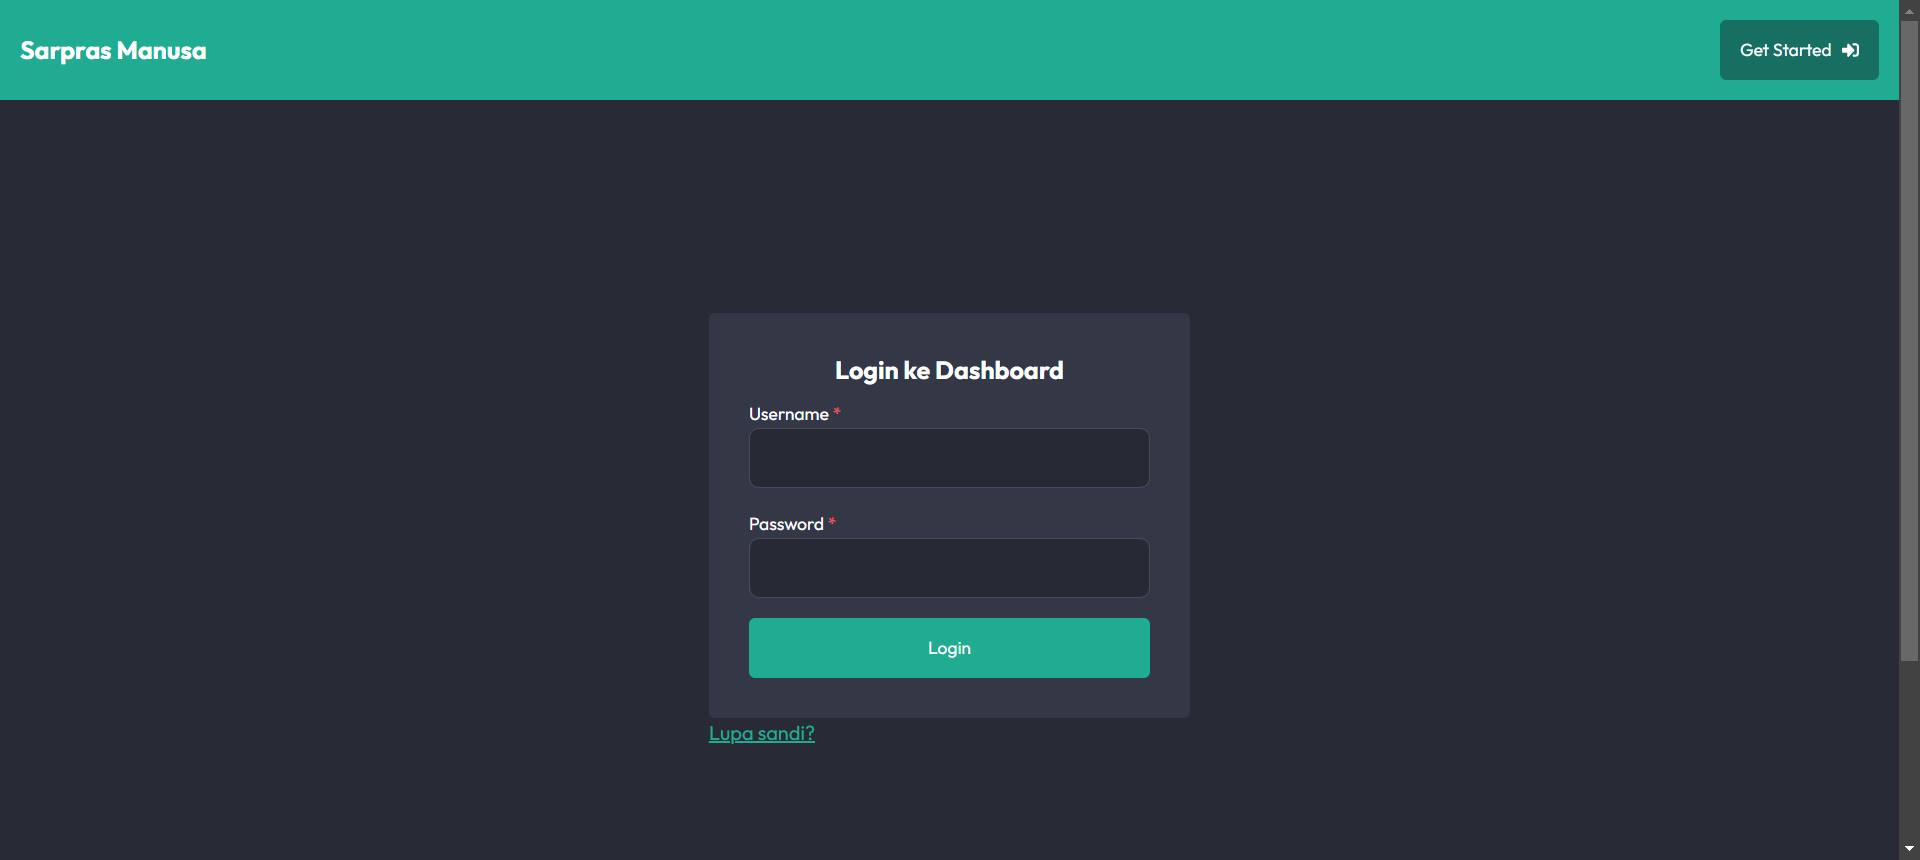Submit the form with the Login button
Viewport: 1920px width, 860px height.
(949, 648)
